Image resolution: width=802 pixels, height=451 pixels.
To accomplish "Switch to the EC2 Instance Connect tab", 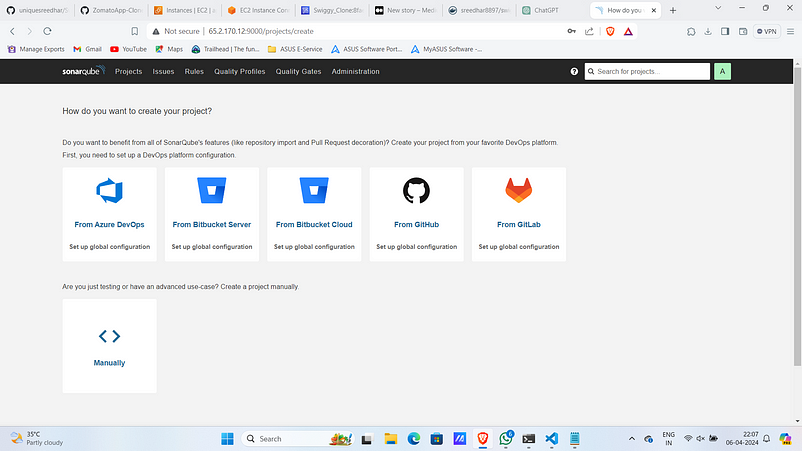I will [259, 10].
